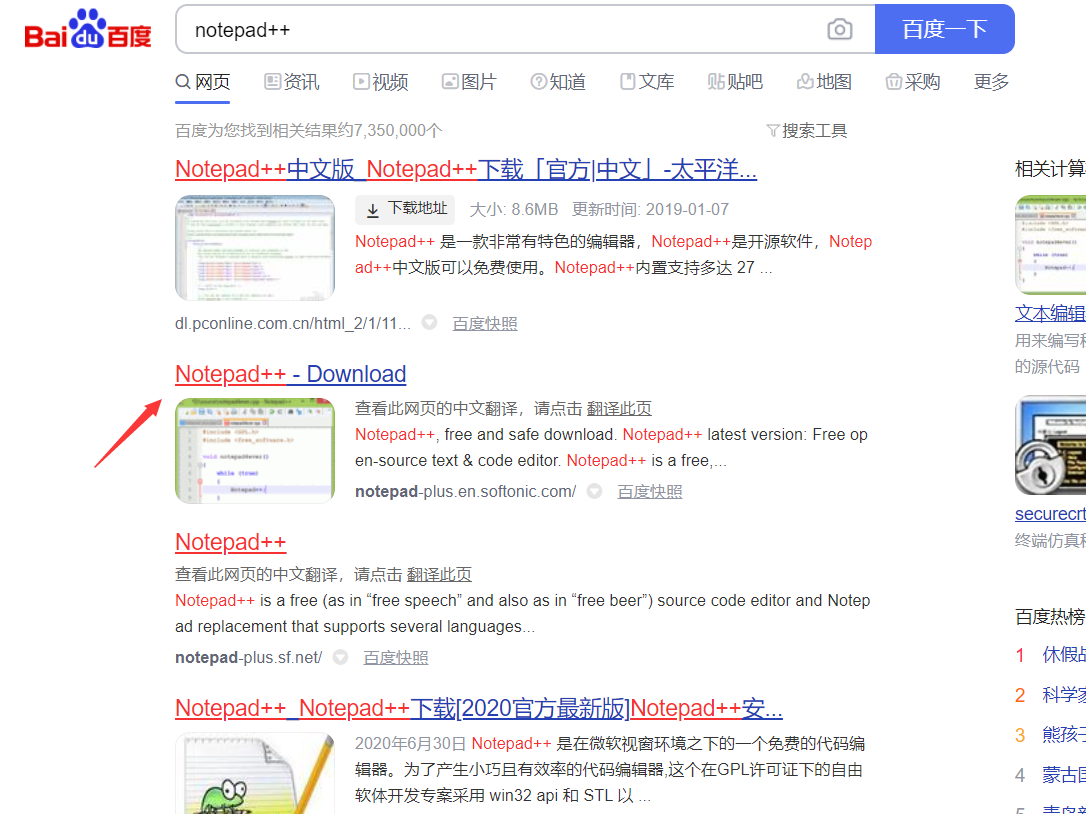This screenshot has height=814, width=1086.
Task: Open 百度快照 for the sf.net result
Action: coord(395,657)
